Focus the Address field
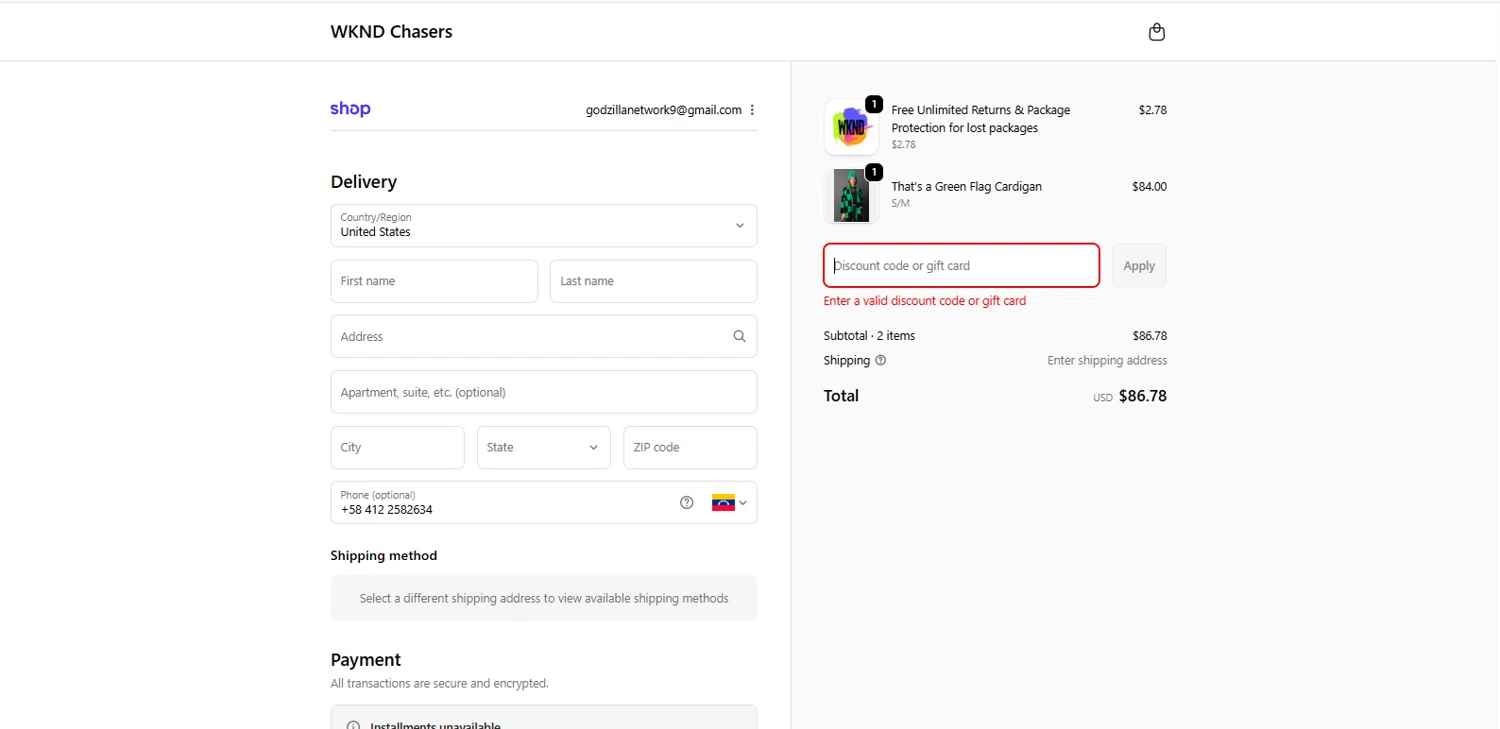The image size is (1500, 729). pyautogui.click(x=544, y=336)
